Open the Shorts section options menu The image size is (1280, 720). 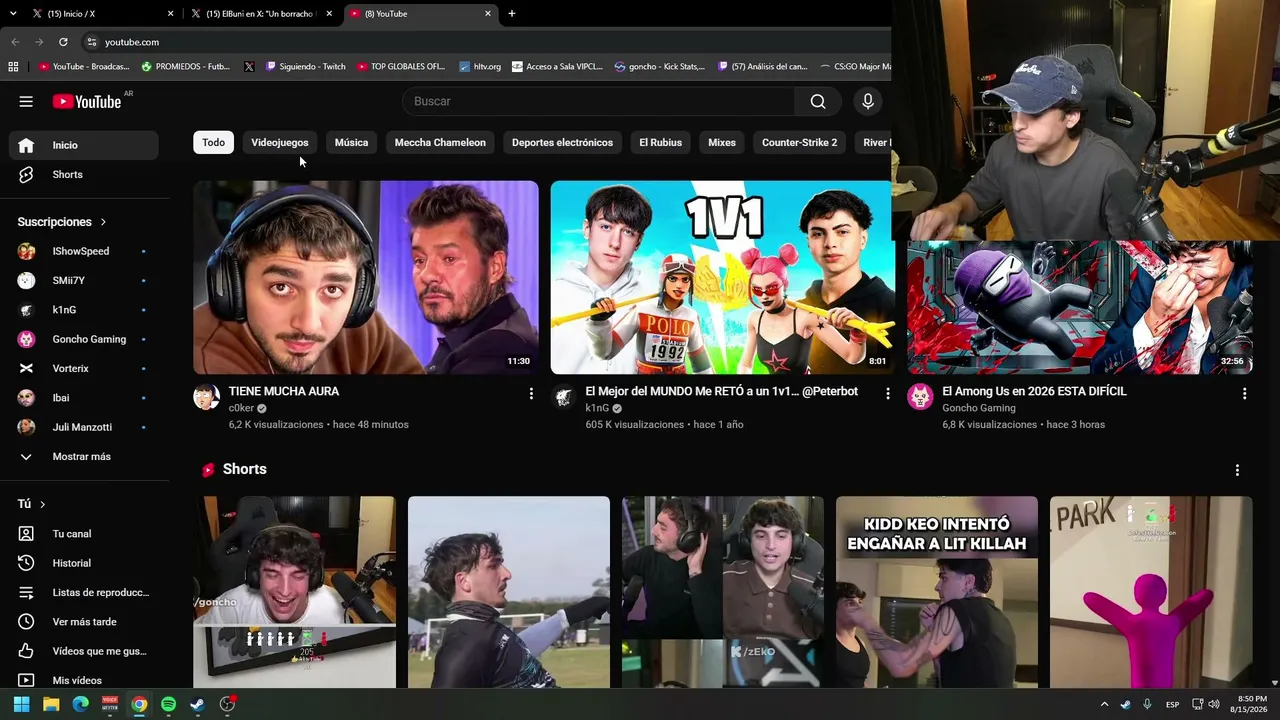pos(1237,470)
